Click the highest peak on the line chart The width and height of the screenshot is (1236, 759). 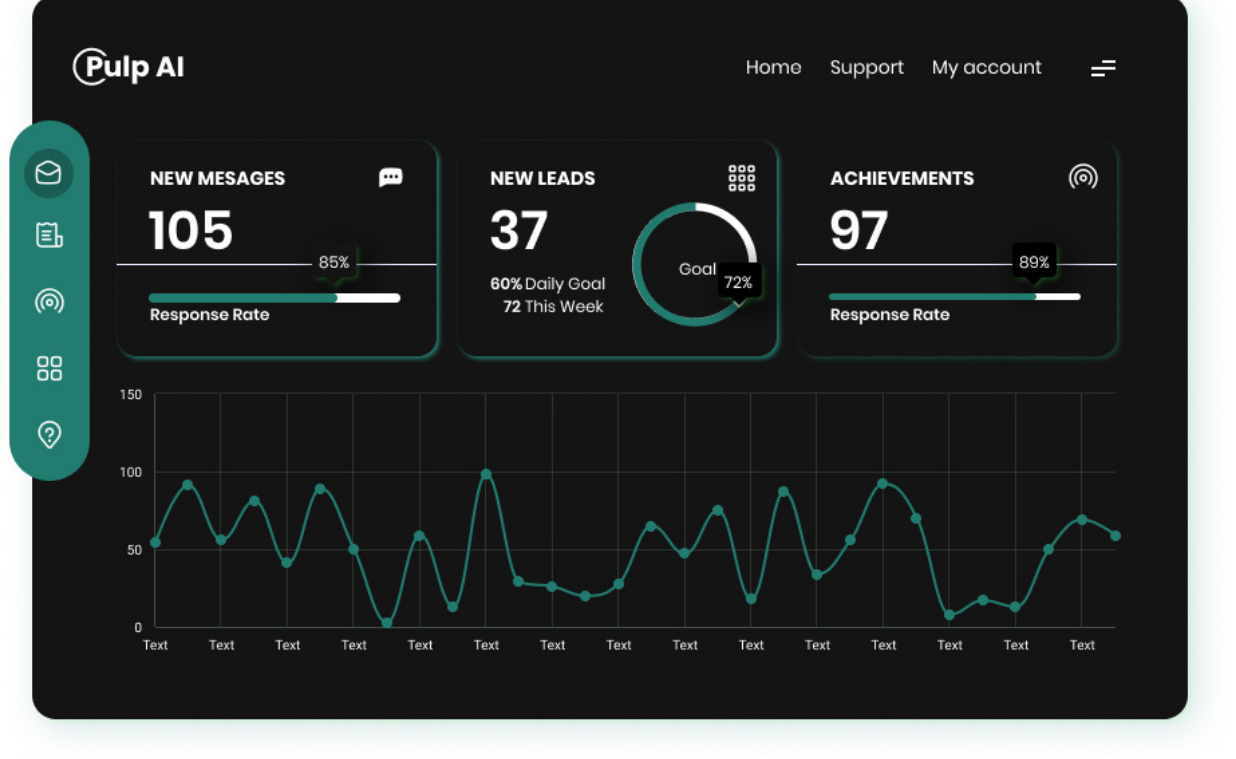pos(486,474)
